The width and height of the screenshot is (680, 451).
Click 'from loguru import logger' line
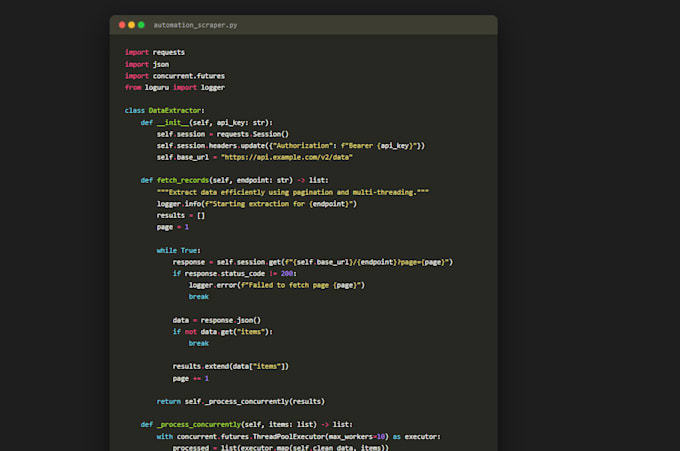click(175, 88)
